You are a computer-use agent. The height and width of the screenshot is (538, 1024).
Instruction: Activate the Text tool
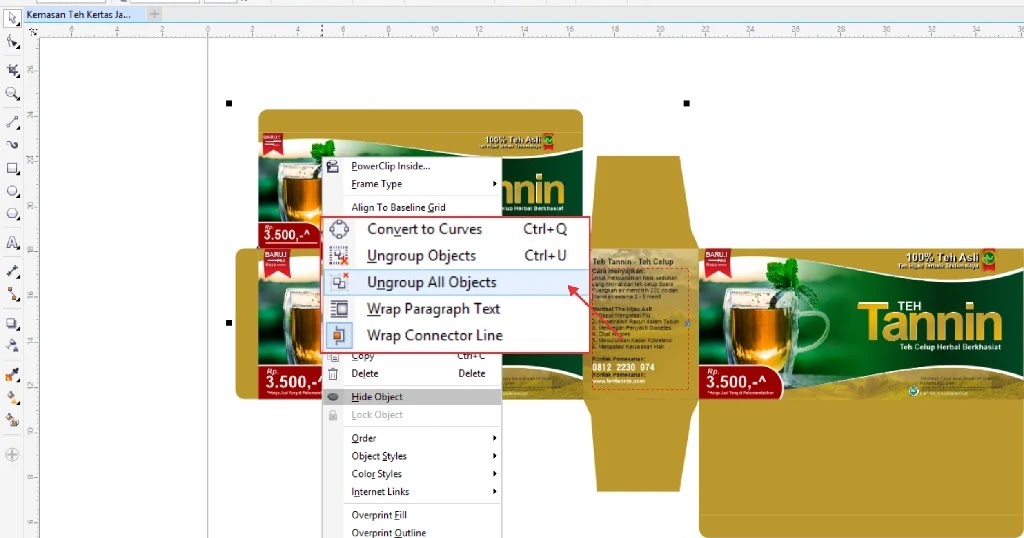point(12,243)
